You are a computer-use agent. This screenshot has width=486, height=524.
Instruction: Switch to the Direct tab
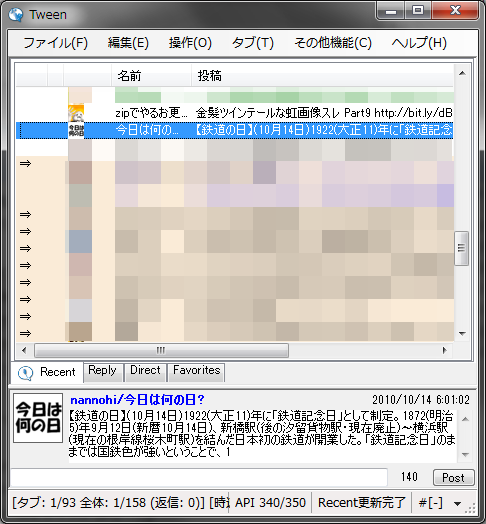[145, 372]
